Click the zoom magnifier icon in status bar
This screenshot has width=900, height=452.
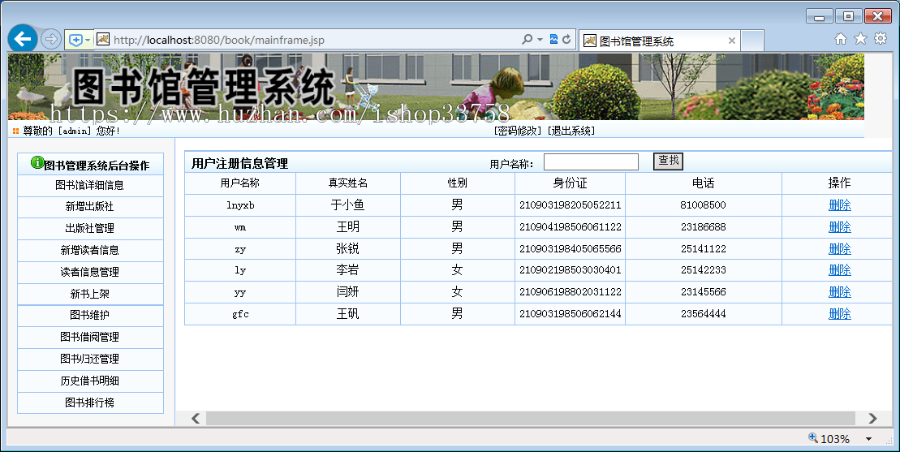click(813, 438)
